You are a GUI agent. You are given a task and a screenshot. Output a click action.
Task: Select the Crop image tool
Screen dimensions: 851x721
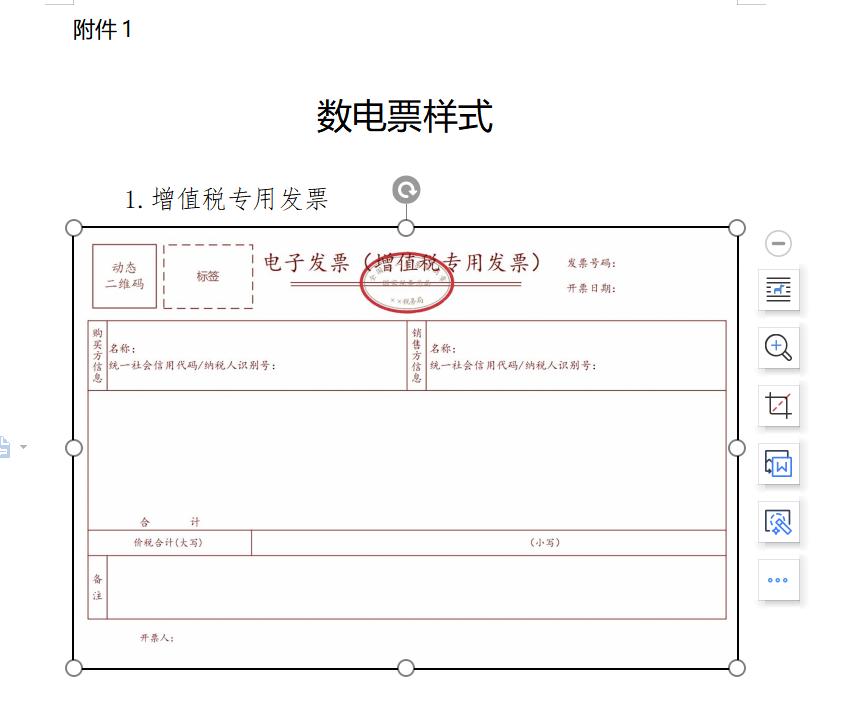point(778,405)
